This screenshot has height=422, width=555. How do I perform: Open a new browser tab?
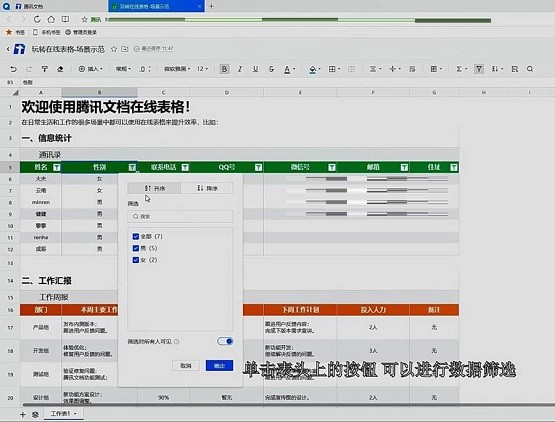(x=211, y=6)
